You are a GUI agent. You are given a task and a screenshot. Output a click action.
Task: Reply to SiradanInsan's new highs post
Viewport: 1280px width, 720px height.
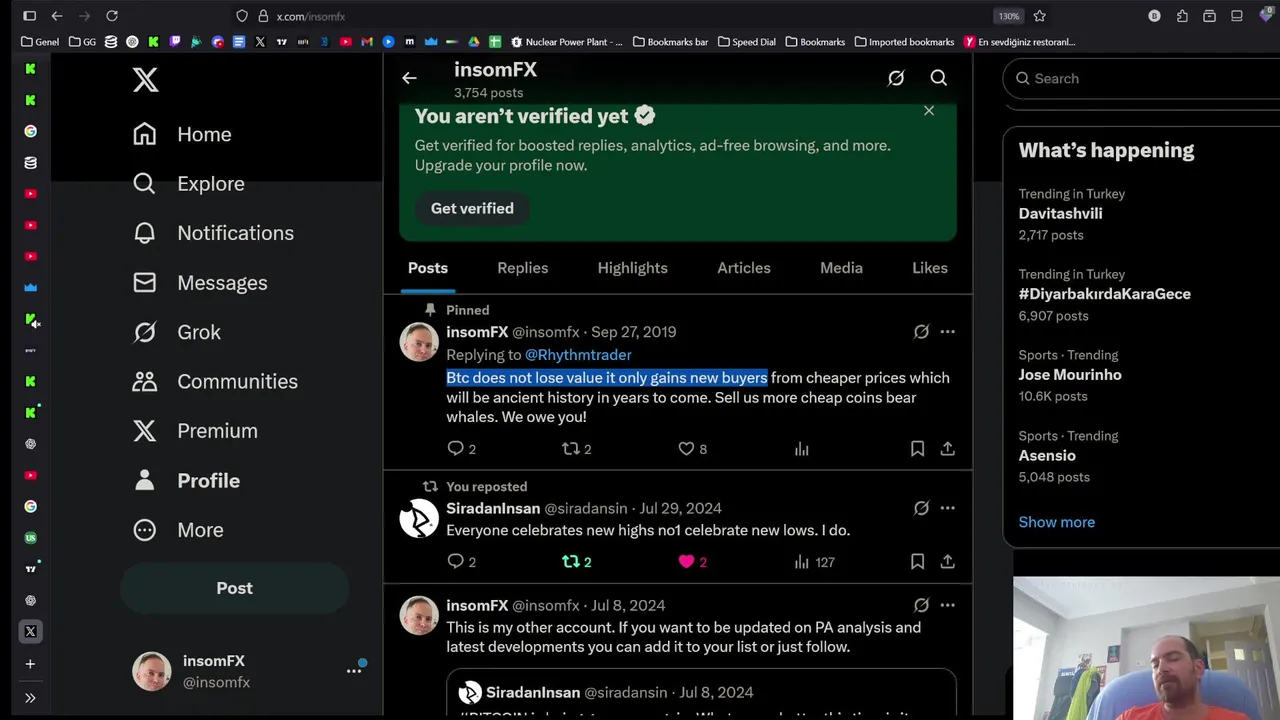tap(455, 562)
